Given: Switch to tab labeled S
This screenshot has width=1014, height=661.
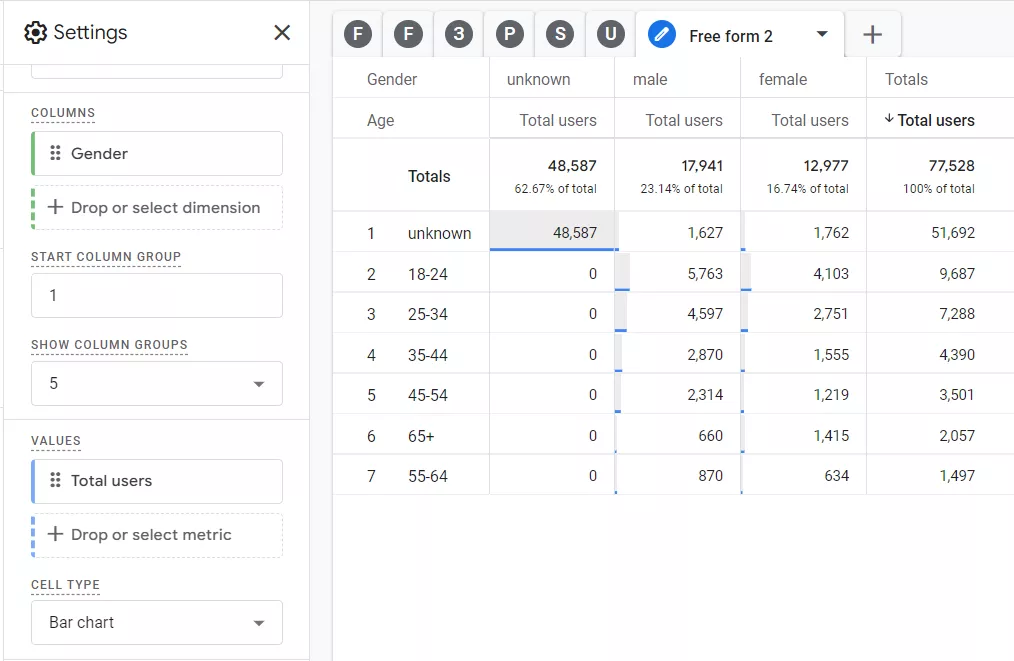Looking at the screenshot, I should pos(560,34).
